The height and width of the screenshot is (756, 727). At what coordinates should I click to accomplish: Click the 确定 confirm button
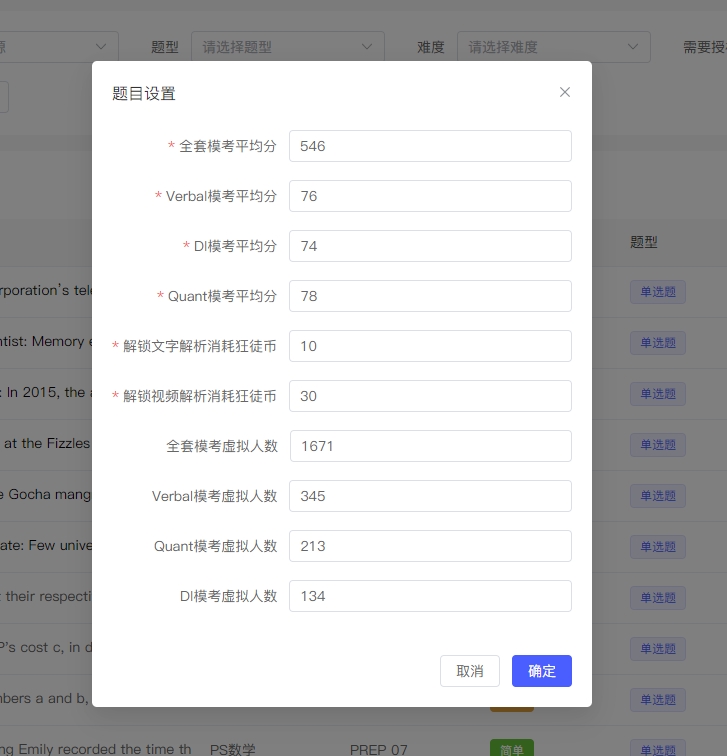pyautogui.click(x=541, y=671)
